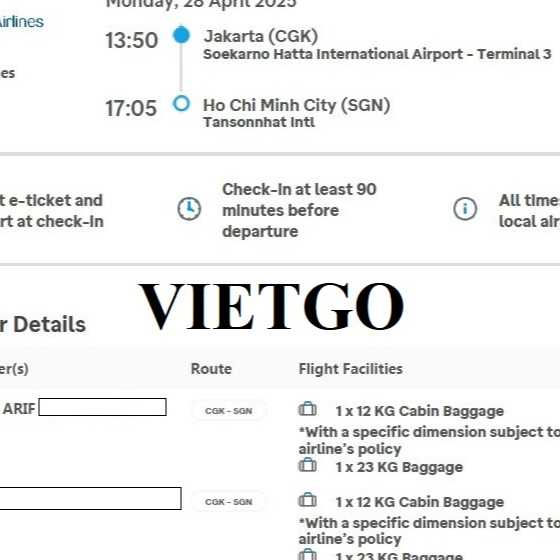560x560 pixels.
Task: Click the 13:50 departure time
Action: coord(131,40)
